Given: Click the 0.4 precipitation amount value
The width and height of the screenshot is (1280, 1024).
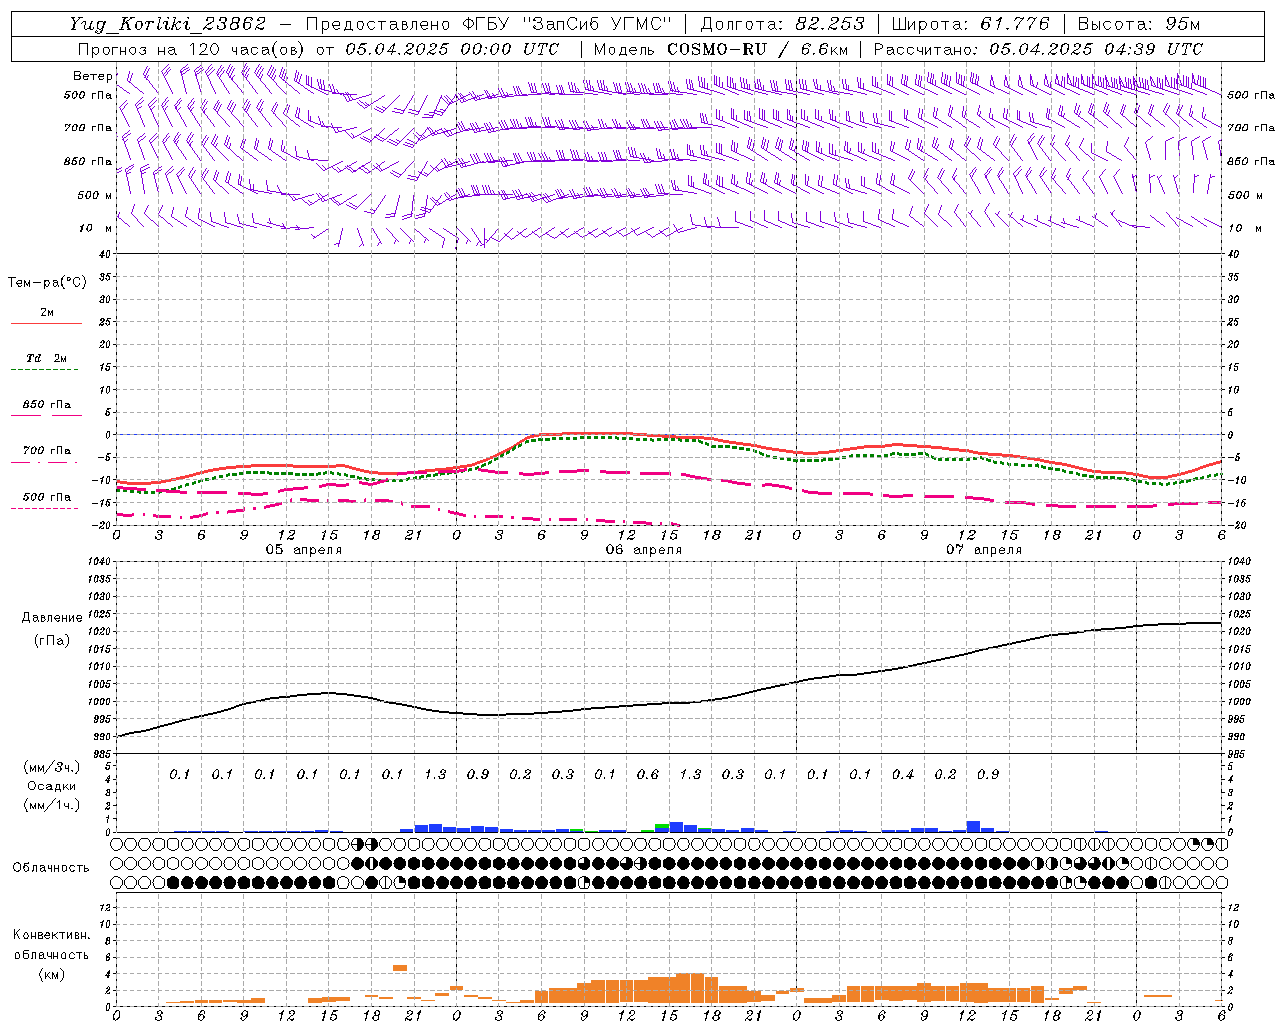Looking at the screenshot, I should 902,774.
